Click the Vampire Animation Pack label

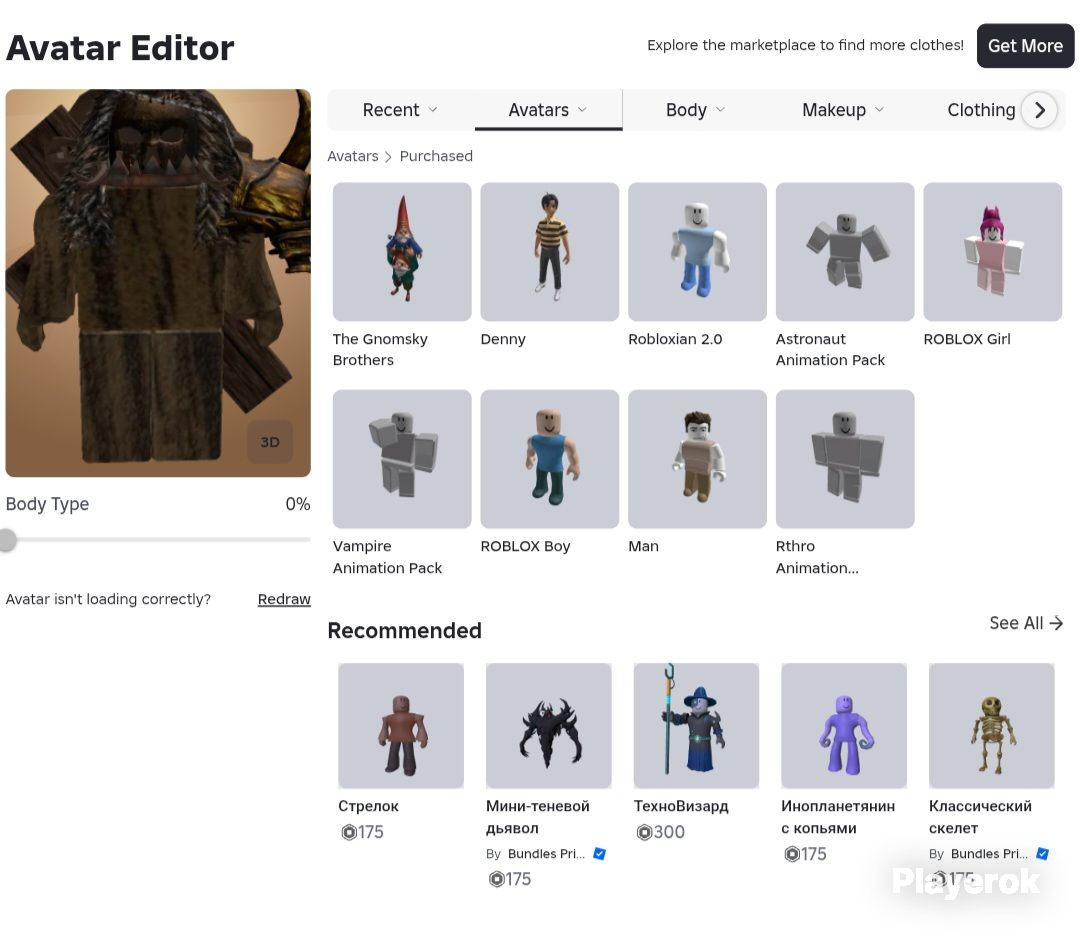click(387, 557)
